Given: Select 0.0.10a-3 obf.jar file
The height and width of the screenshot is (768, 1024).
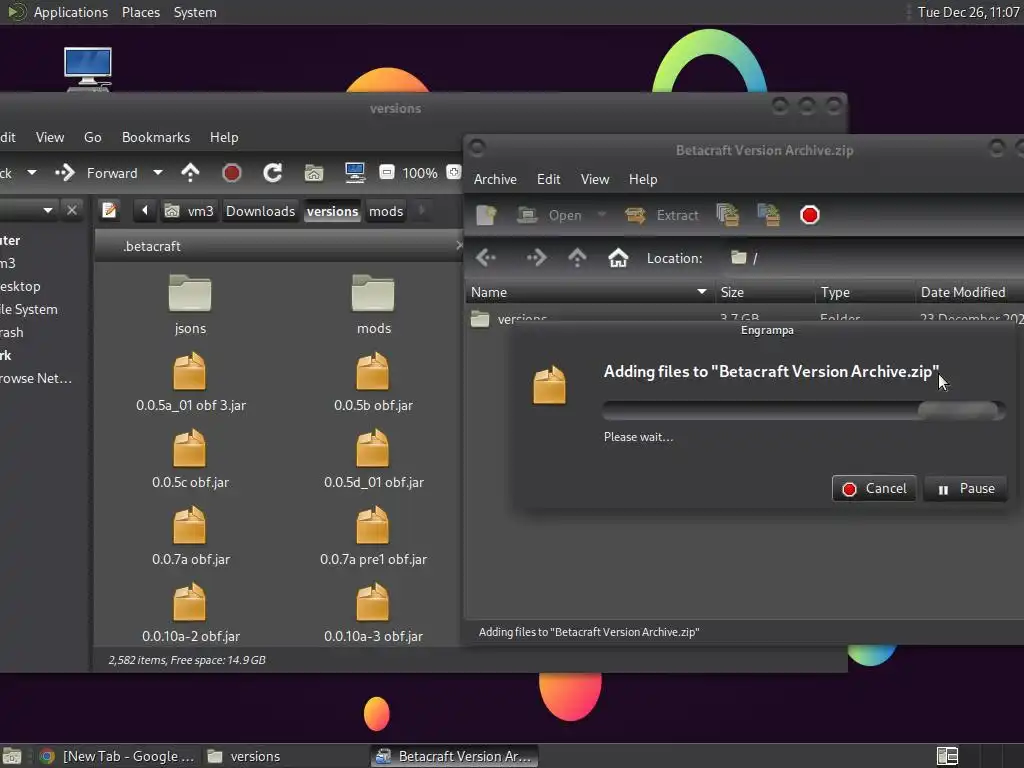Looking at the screenshot, I should click(x=374, y=613).
